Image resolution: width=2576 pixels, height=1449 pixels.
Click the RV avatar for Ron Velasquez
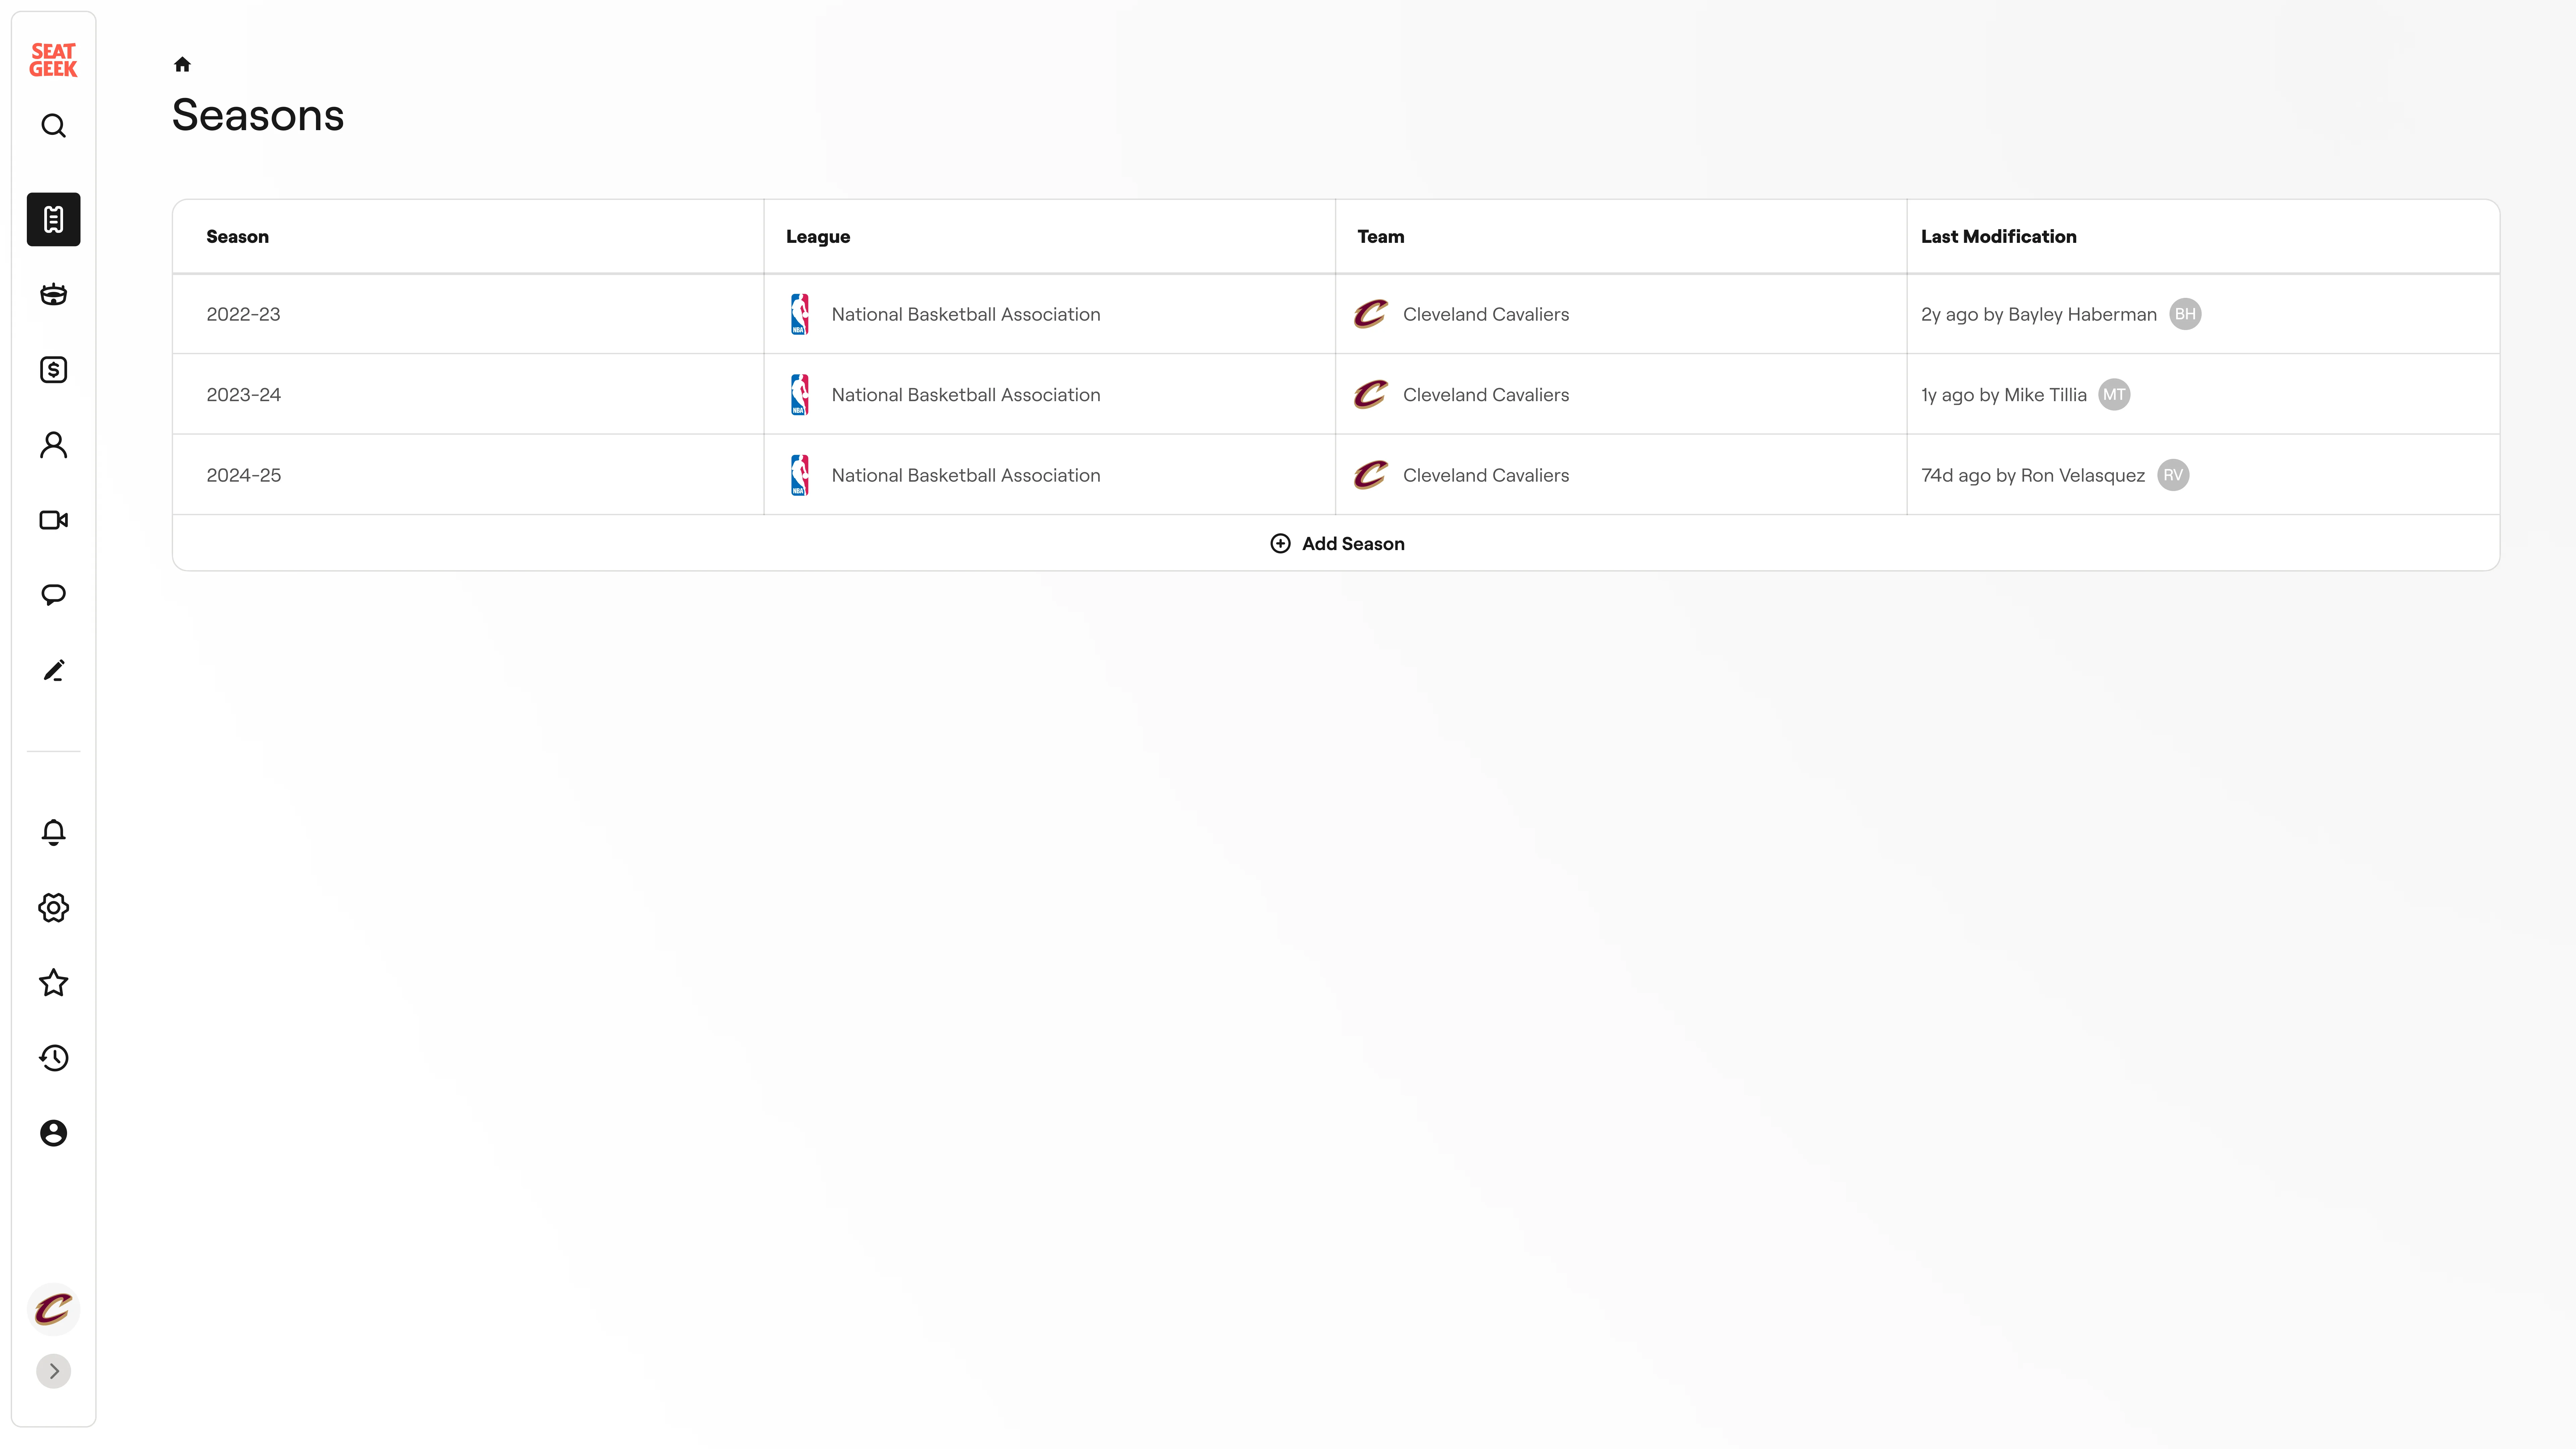pos(2173,475)
